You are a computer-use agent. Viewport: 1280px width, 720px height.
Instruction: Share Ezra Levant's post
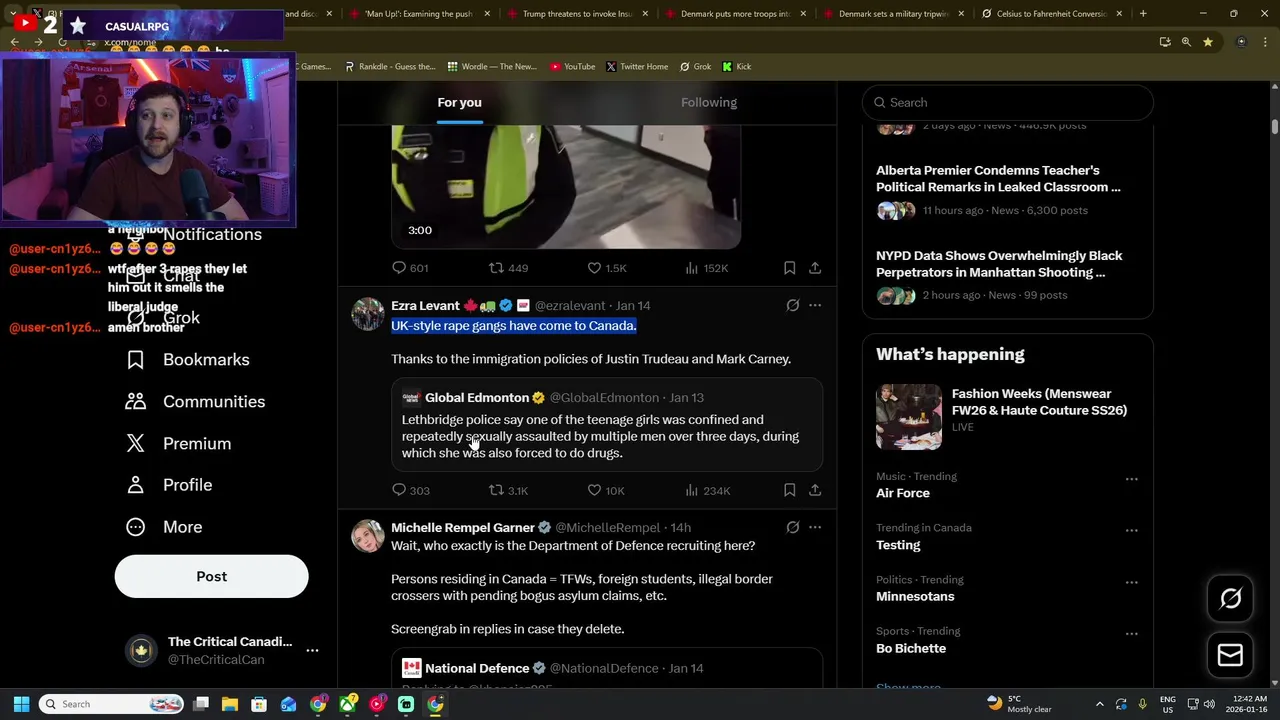[x=815, y=490]
